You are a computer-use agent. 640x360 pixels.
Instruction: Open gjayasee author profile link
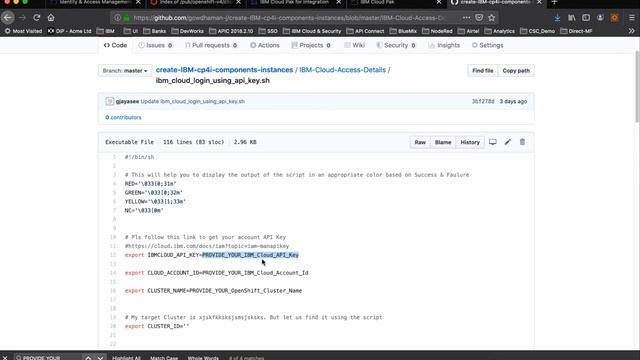(127, 101)
